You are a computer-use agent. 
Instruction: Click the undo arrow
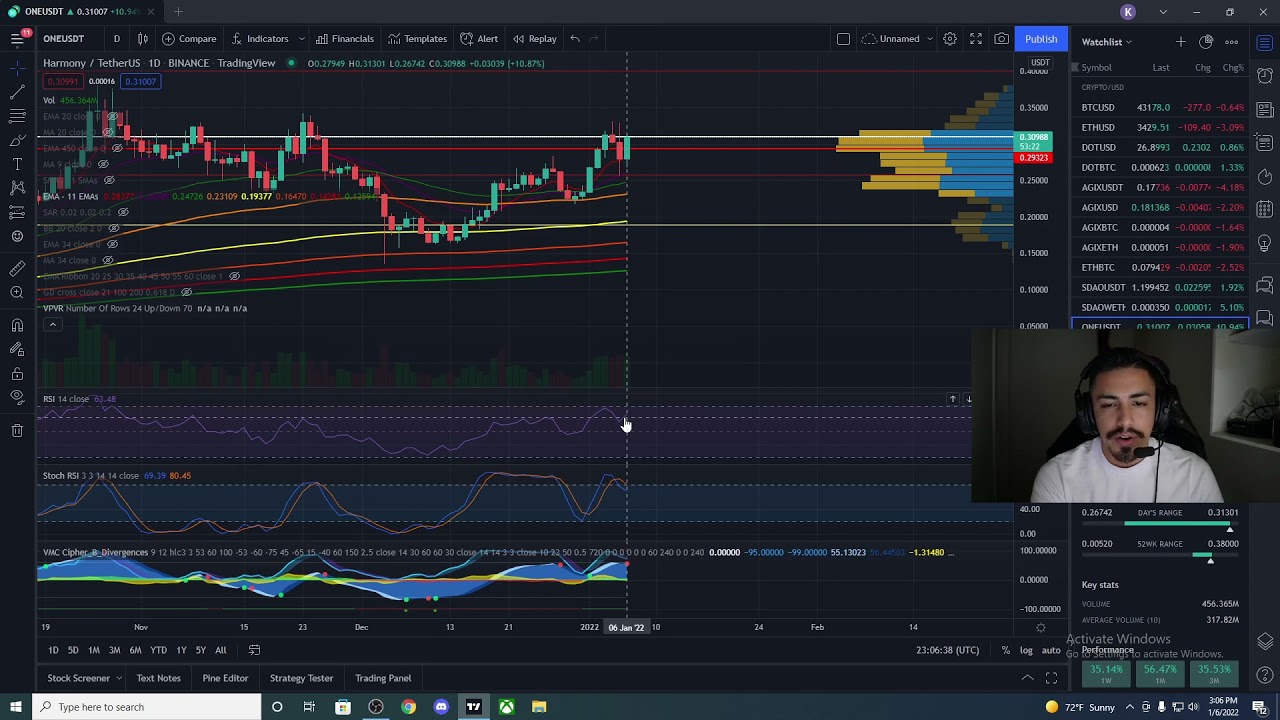(x=575, y=39)
